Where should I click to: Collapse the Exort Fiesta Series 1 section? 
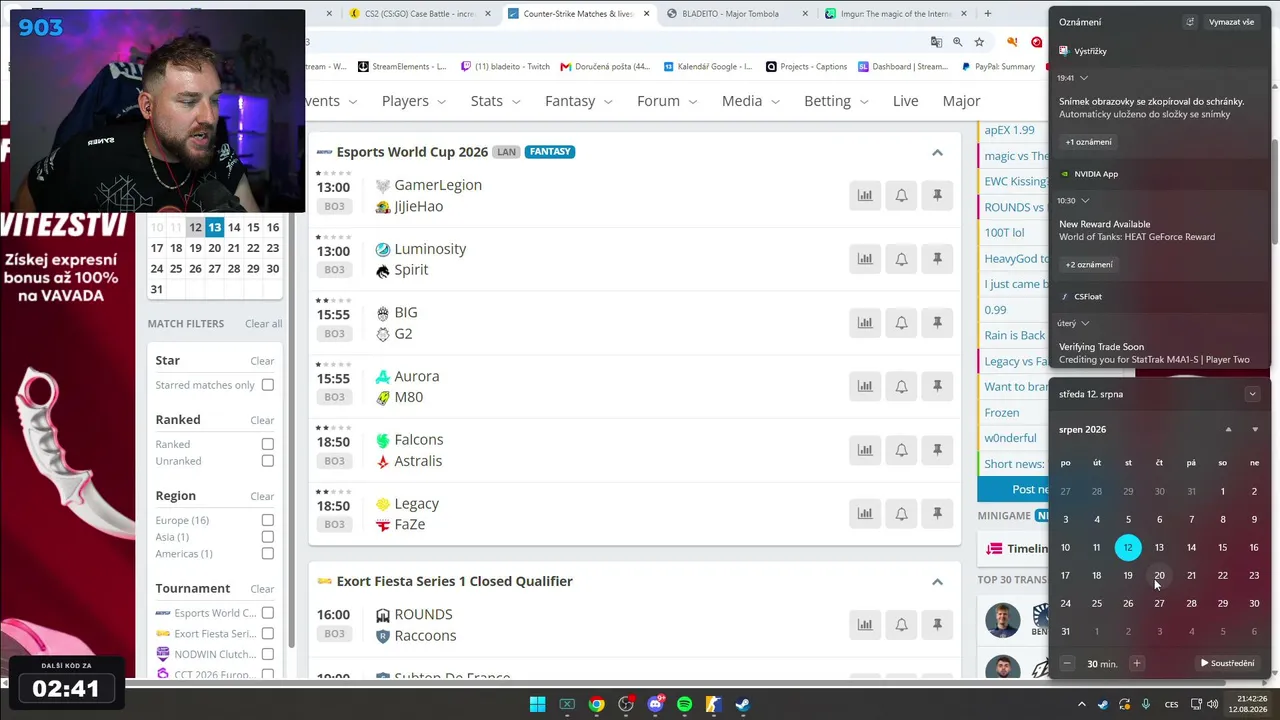[x=937, y=581]
